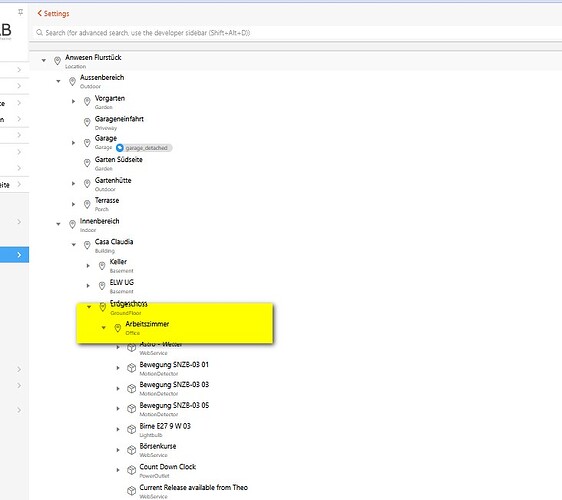Collapse the Innenbereich tree branch
The height and width of the screenshot is (500, 562).
click(58, 224)
